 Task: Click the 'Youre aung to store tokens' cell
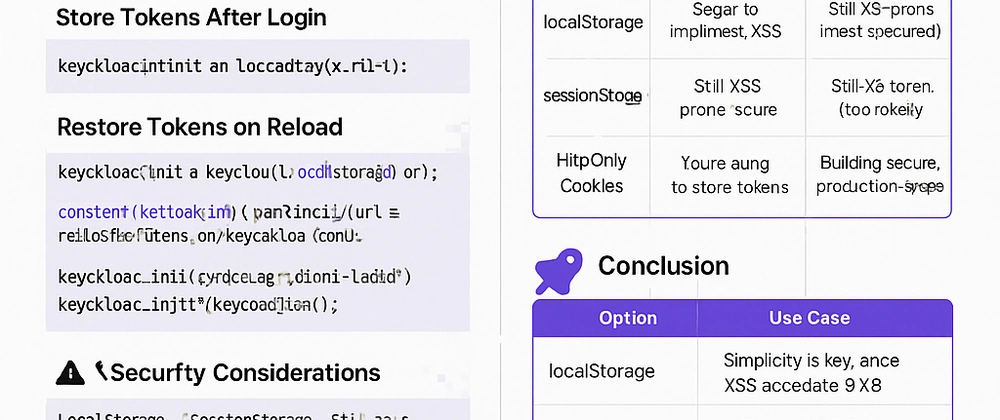[x=730, y=175]
